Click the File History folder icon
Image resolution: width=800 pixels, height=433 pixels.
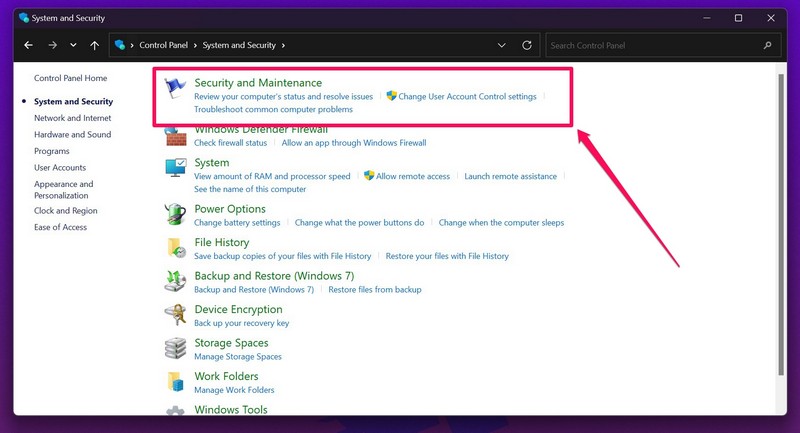click(x=175, y=248)
